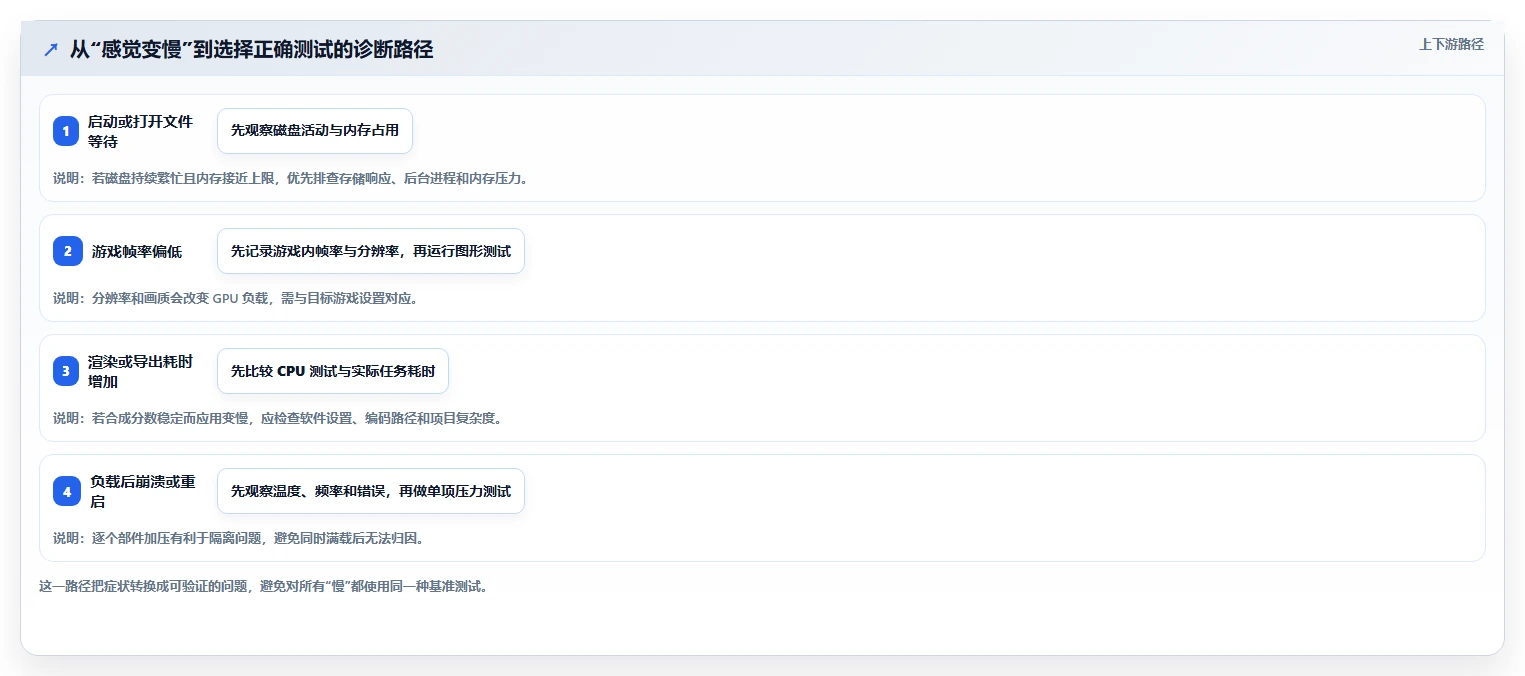Viewport: 1525px width, 676px height.
Task: Click the 渲染或导出耗时增加 step label
Action: (x=141, y=371)
